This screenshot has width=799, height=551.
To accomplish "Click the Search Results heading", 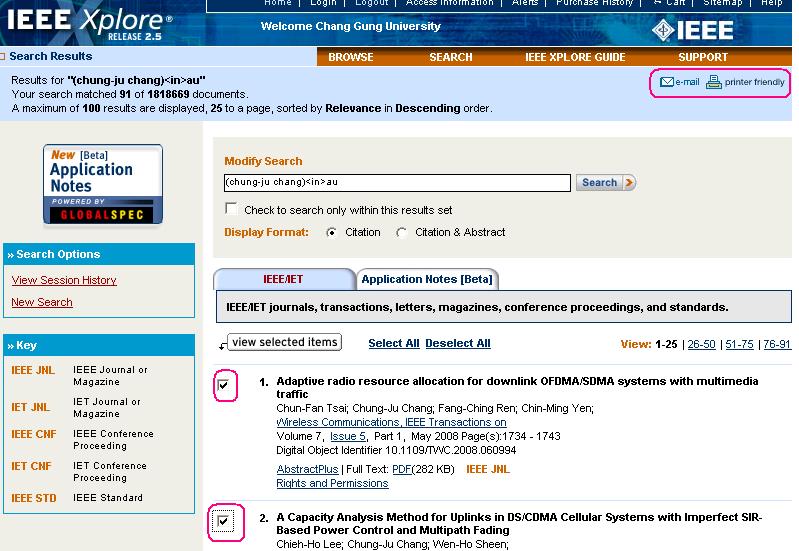I will click(x=50, y=56).
